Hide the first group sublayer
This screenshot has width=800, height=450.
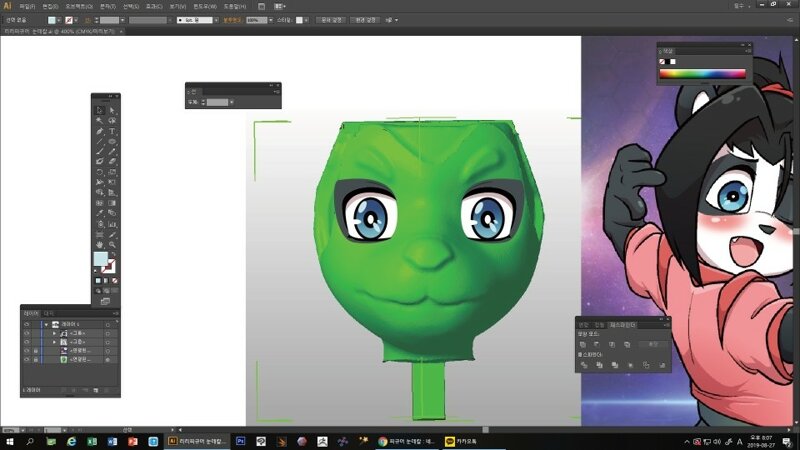pos(27,333)
